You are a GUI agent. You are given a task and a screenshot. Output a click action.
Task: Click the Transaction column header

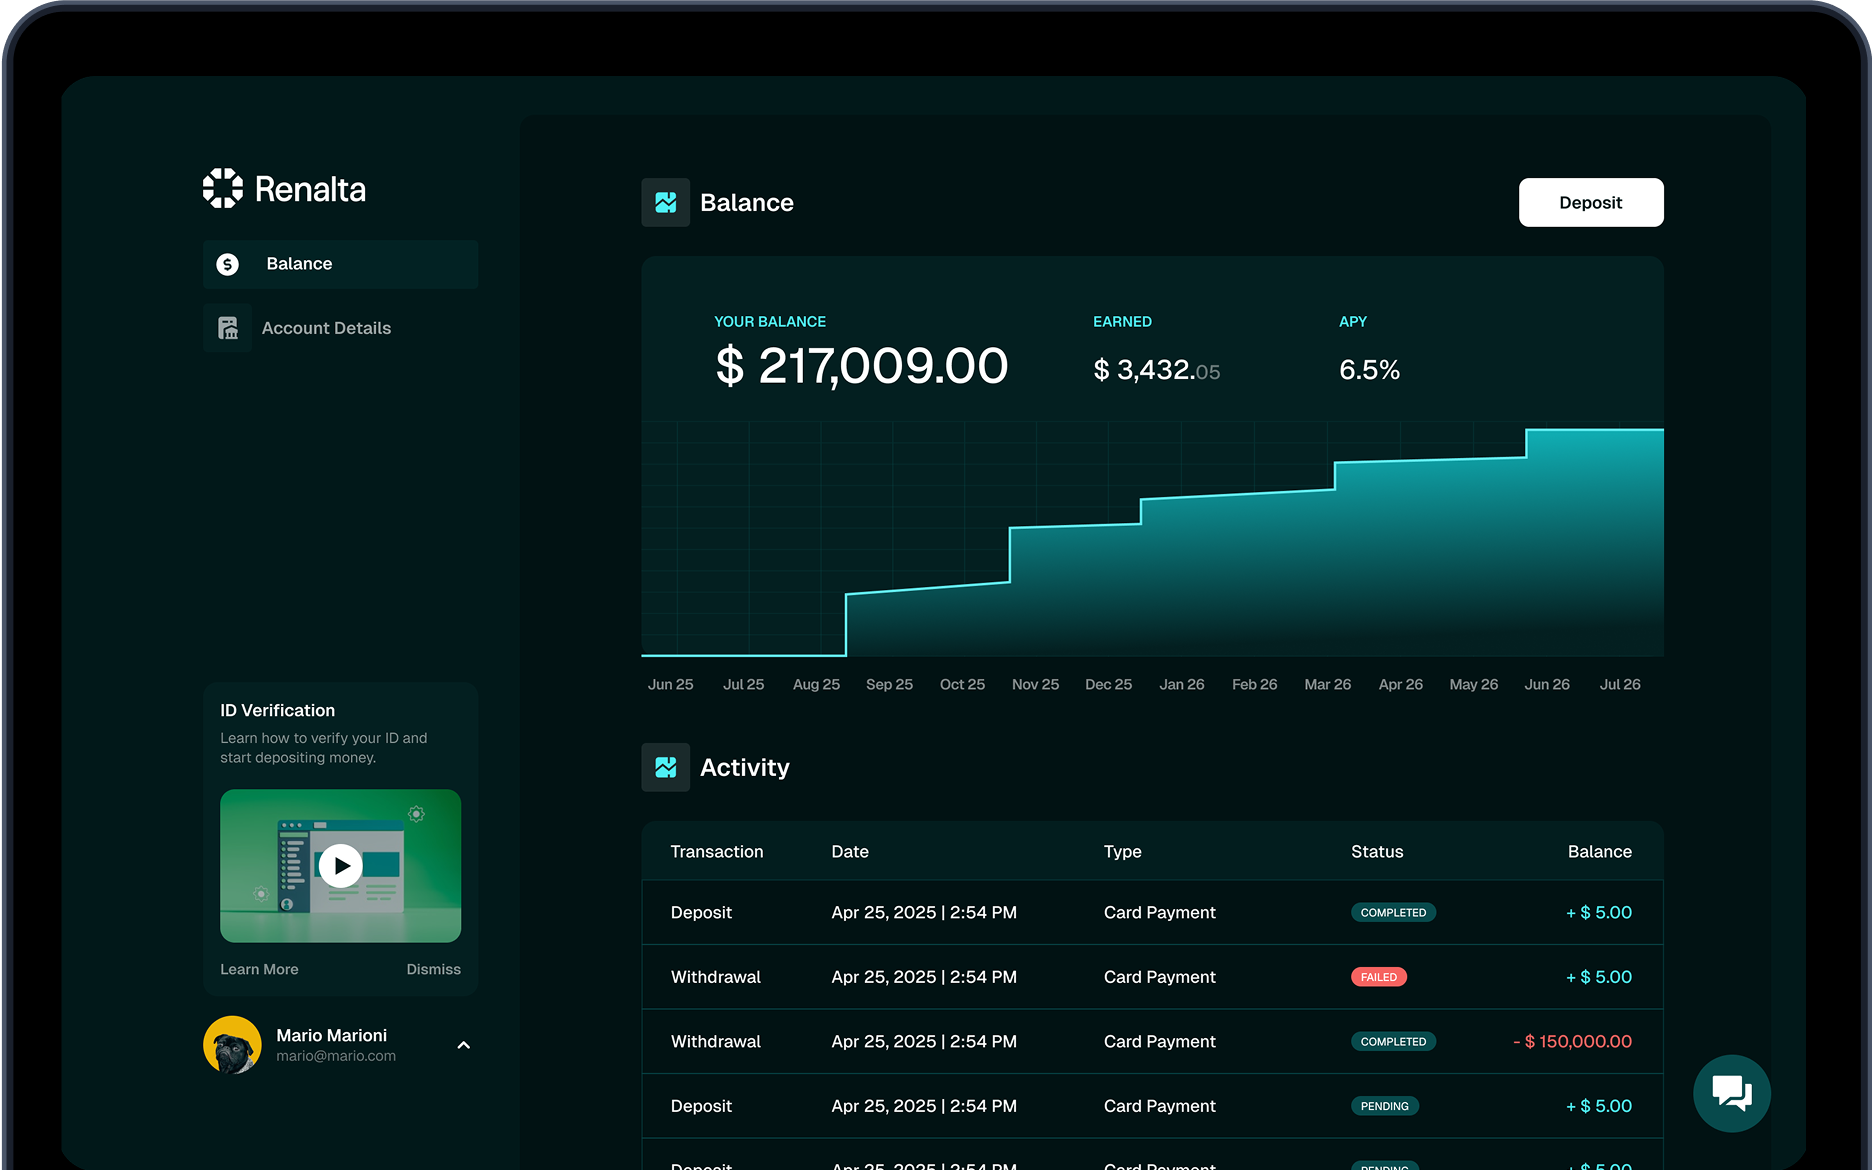pyautogui.click(x=717, y=851)
